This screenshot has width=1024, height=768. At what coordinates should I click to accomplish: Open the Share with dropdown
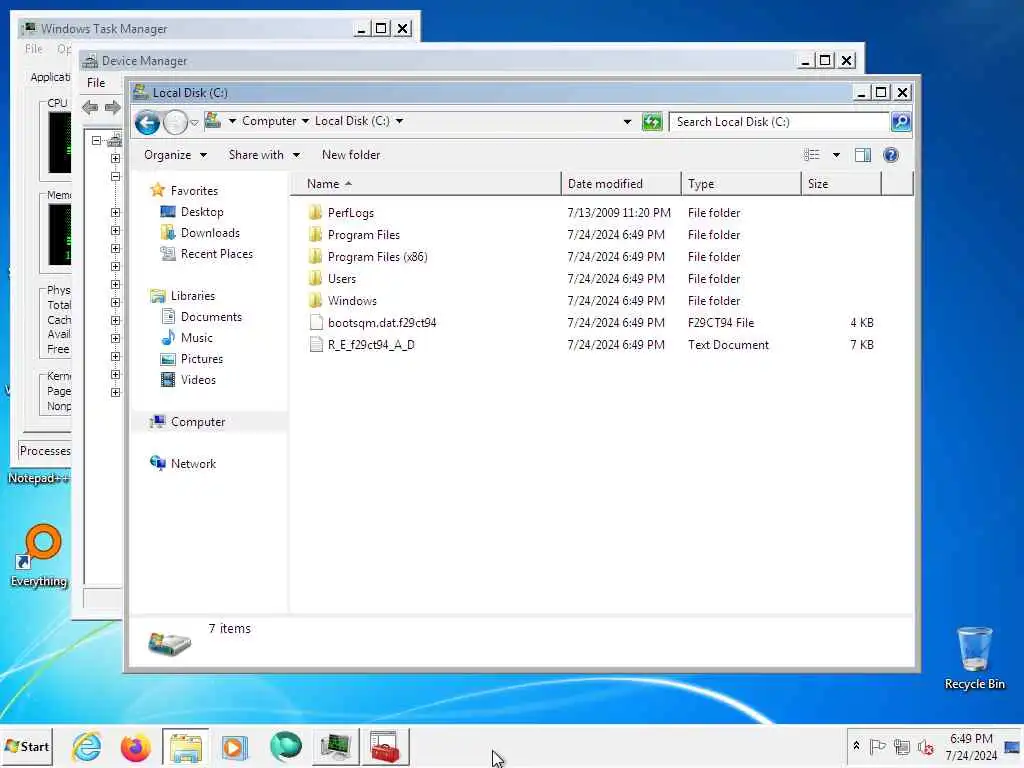[264, 155]
